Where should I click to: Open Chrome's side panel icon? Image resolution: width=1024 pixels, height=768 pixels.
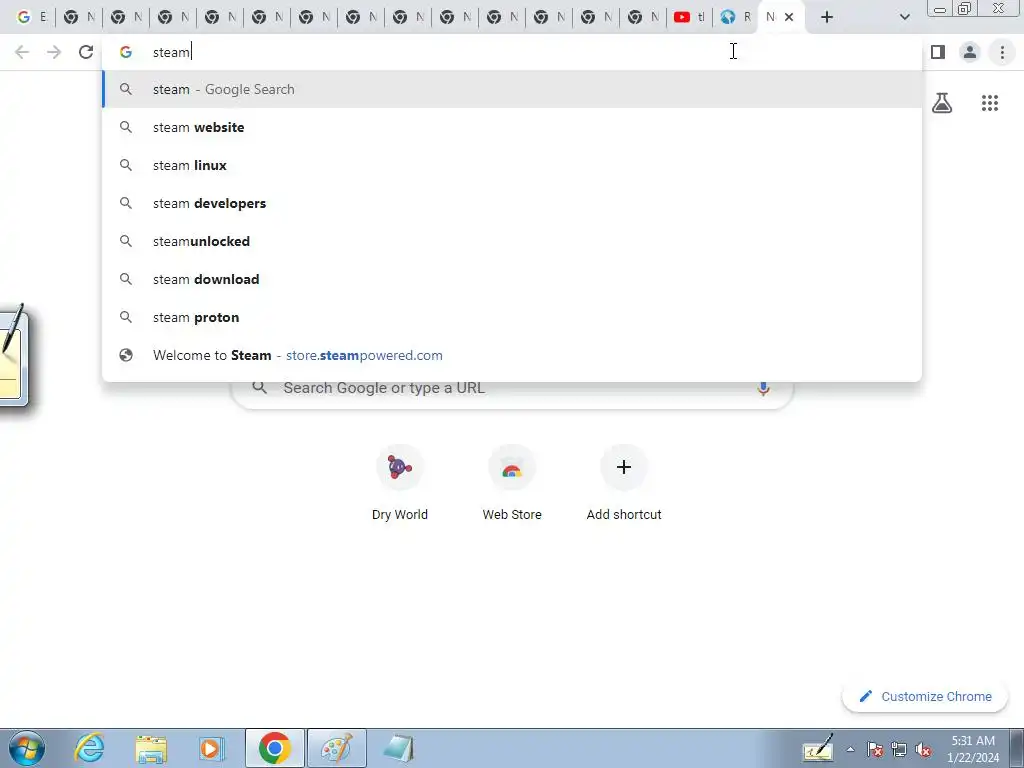(x=938, y=52)
